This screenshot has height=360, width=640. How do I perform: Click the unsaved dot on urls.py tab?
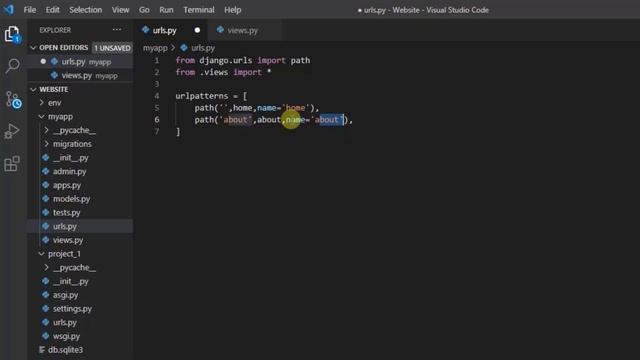pyautogui.click(x=197, y=30)
